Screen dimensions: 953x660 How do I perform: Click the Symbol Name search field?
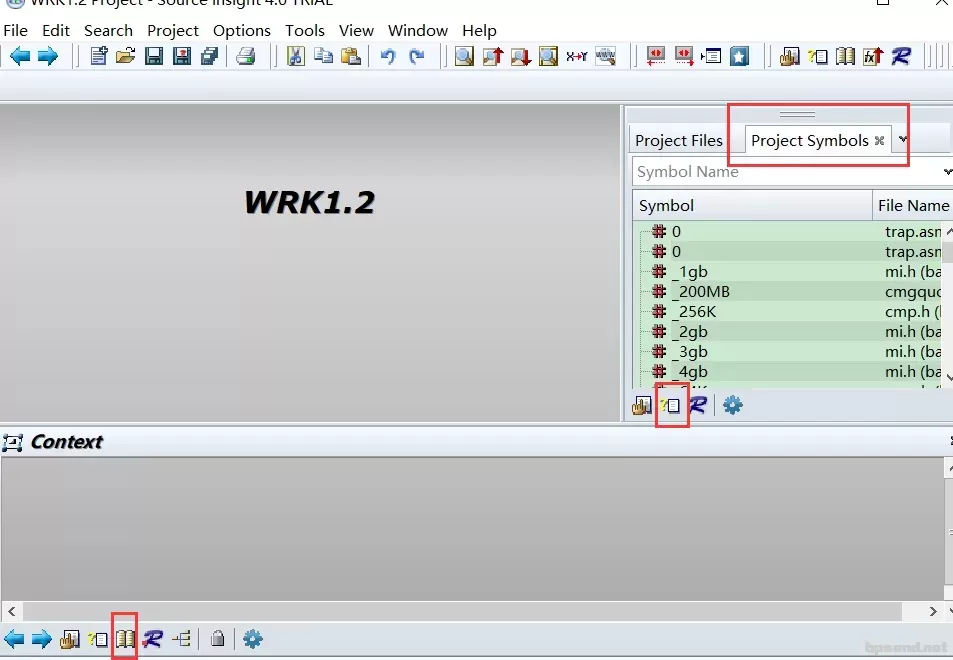point(786,172)
